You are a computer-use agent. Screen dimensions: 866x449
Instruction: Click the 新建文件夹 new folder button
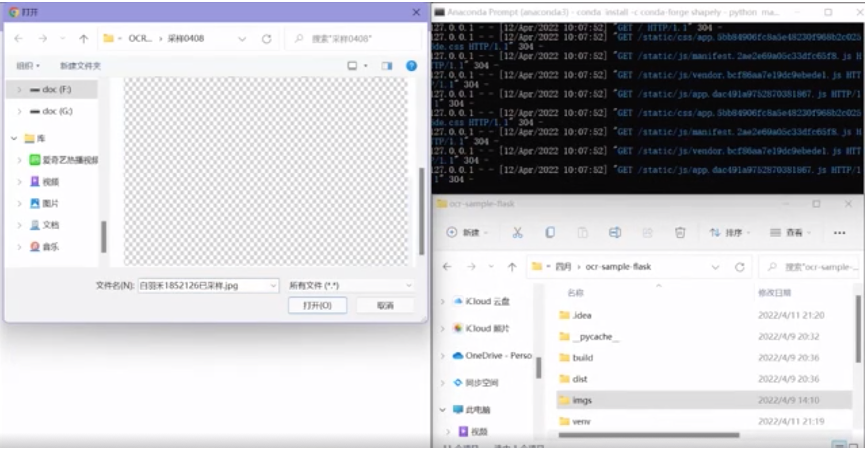coord(80,65)
